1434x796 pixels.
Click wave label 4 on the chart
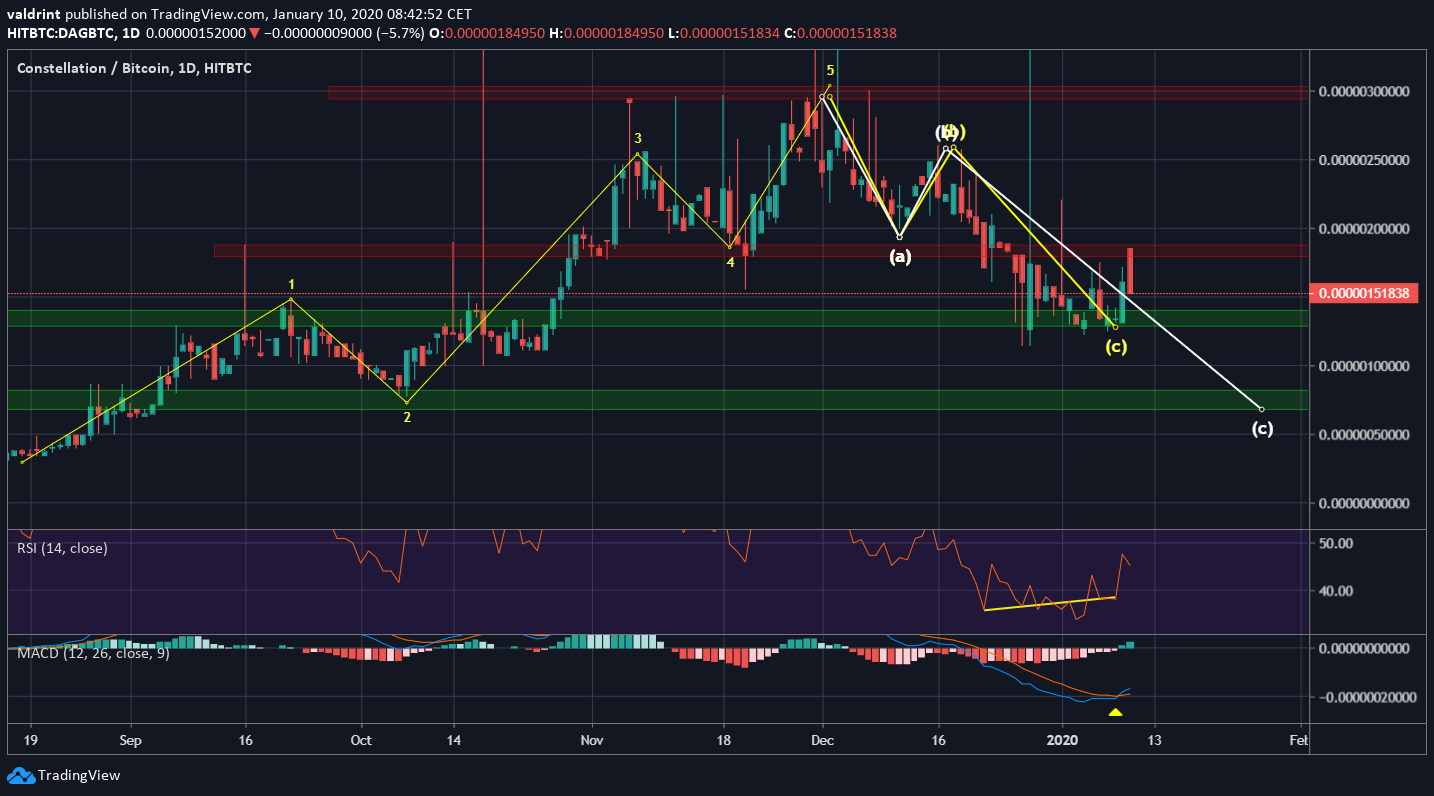730,262
